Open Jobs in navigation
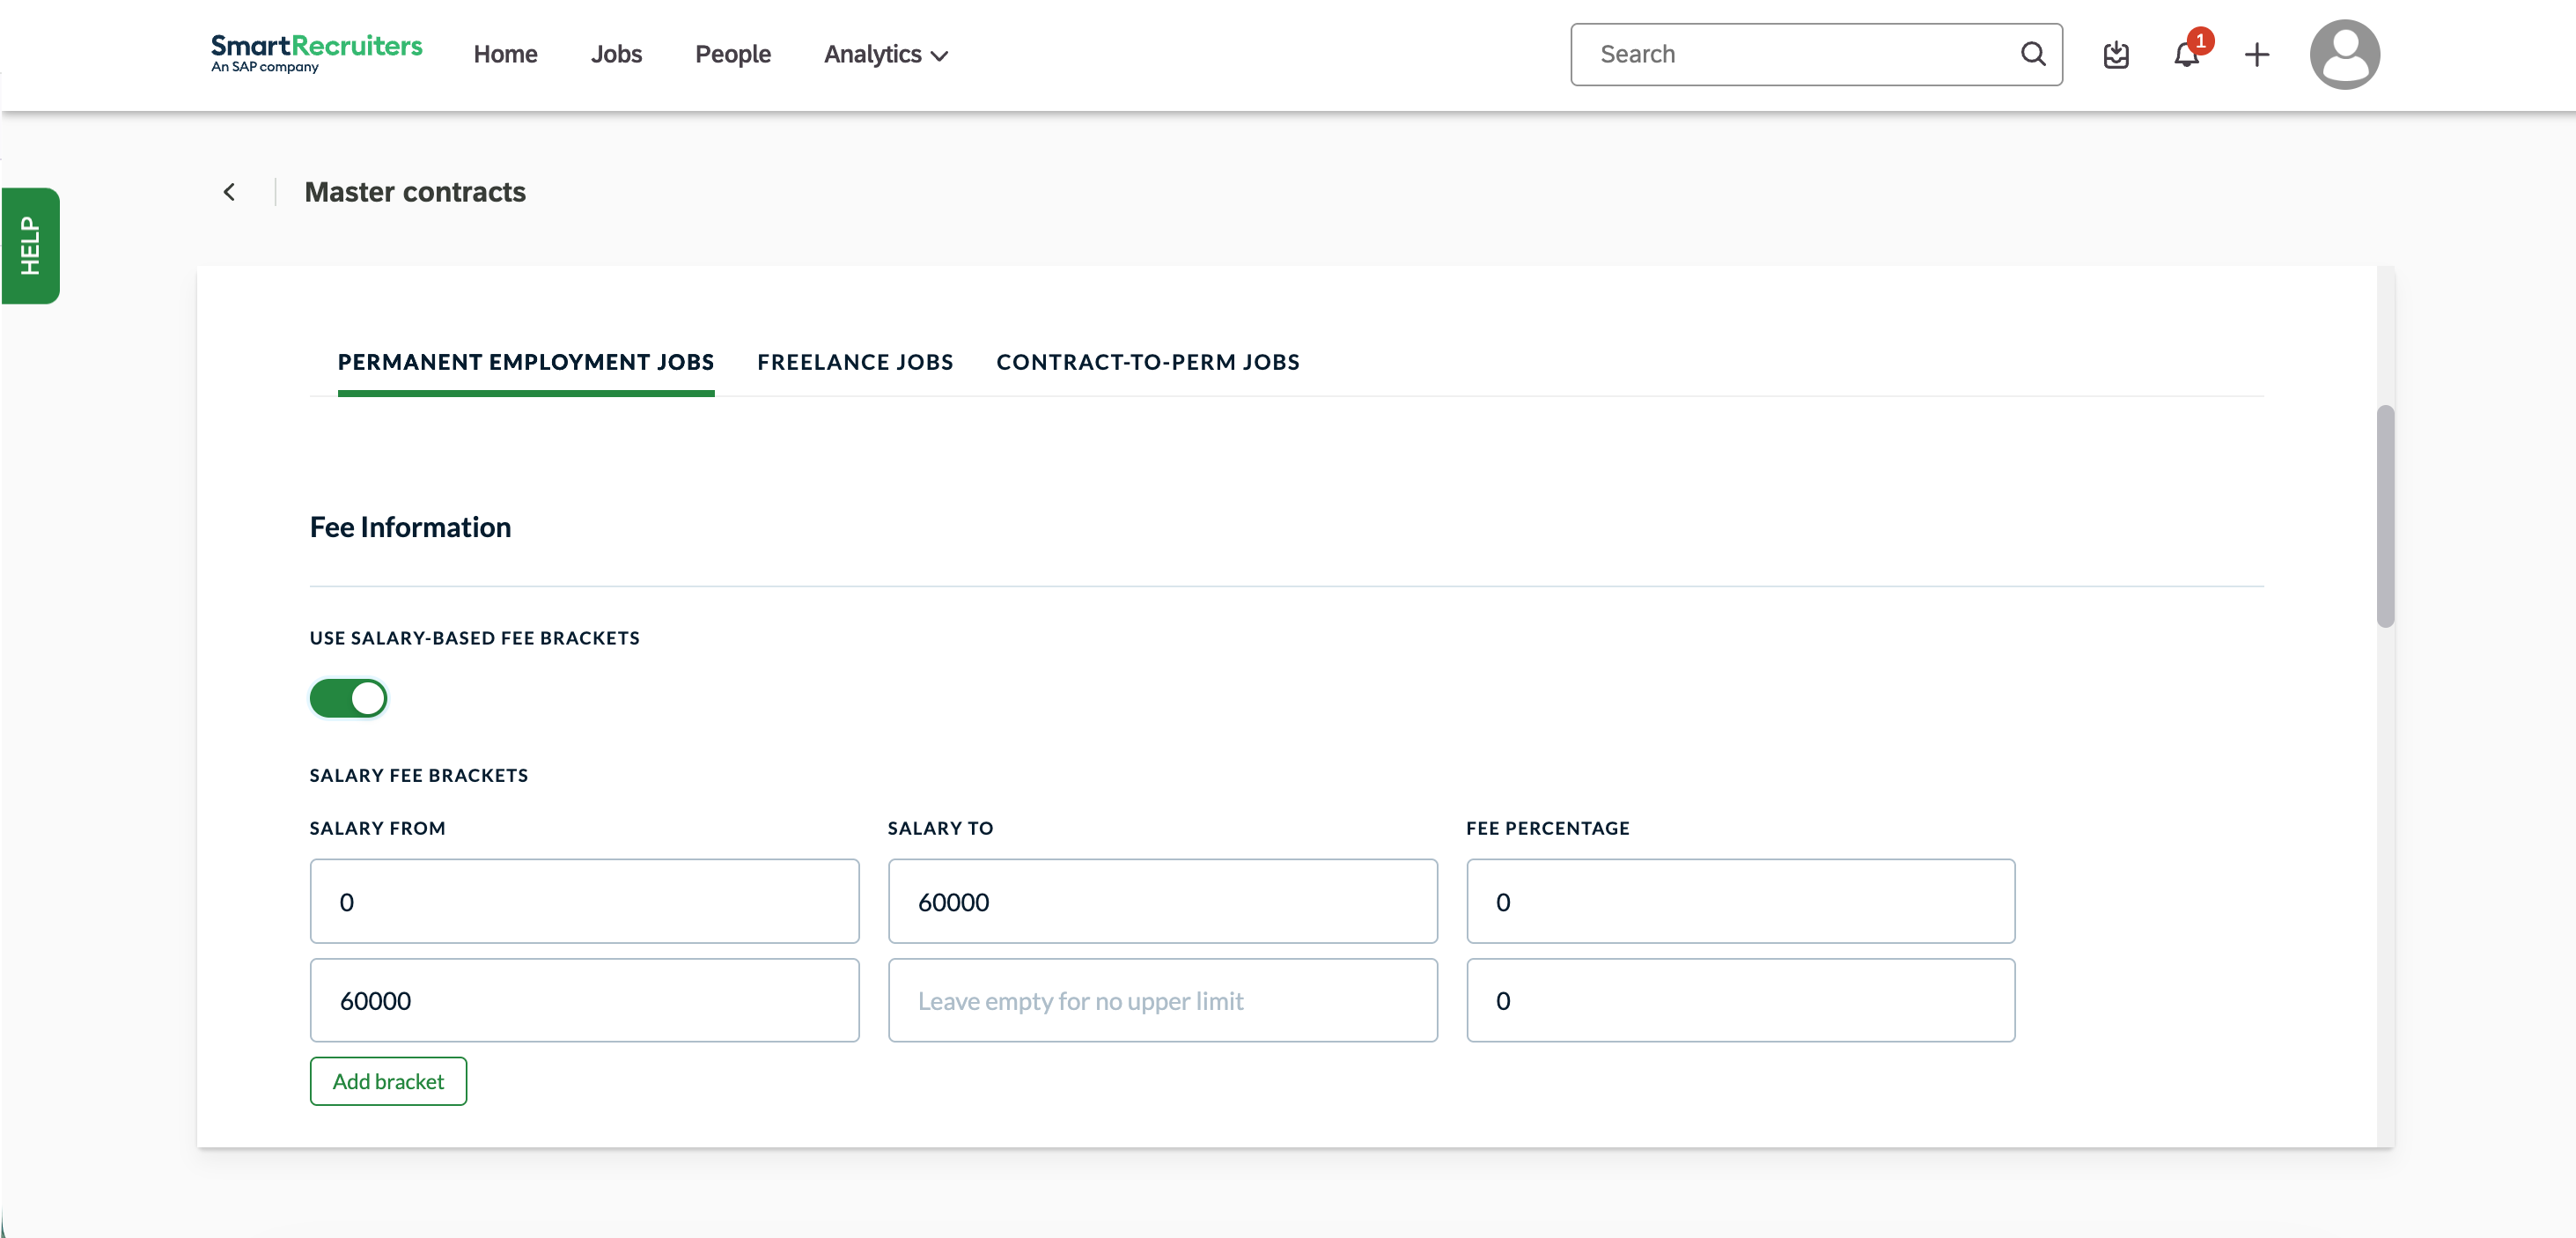Image resolution: width=2576 pixels, height=1238 pixels. (616, 54)
